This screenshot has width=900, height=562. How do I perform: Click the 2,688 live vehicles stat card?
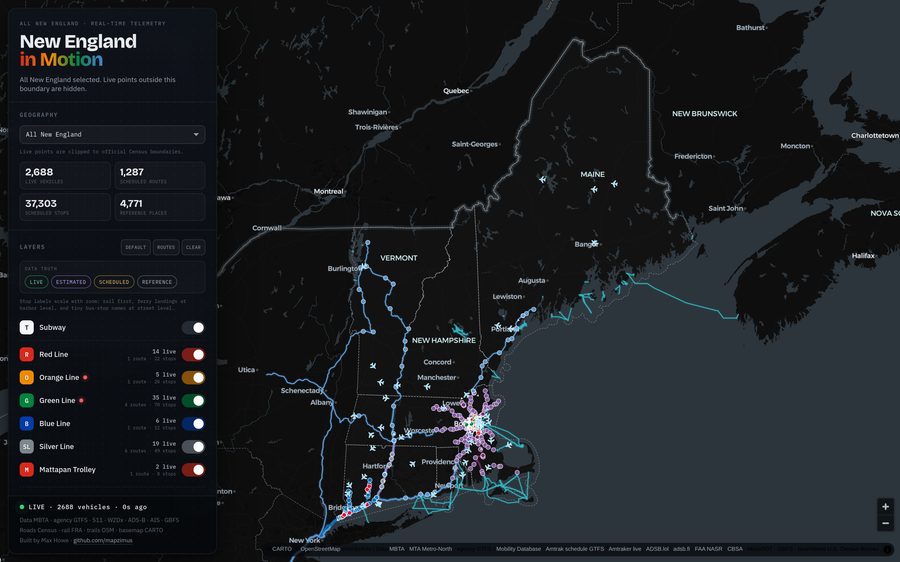coord(65,175)
